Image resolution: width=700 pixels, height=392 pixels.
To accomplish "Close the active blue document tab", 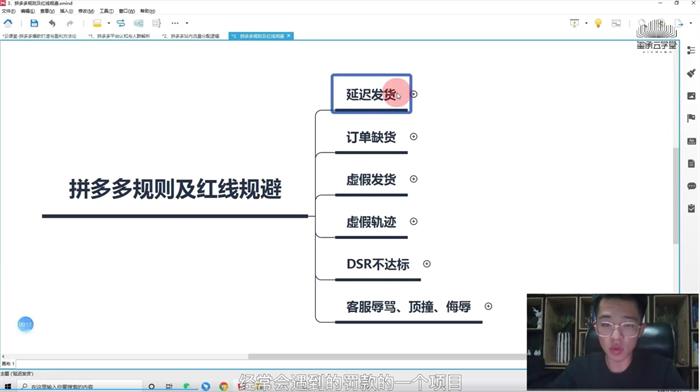I will pyautogui.click(x=288, y=36).
